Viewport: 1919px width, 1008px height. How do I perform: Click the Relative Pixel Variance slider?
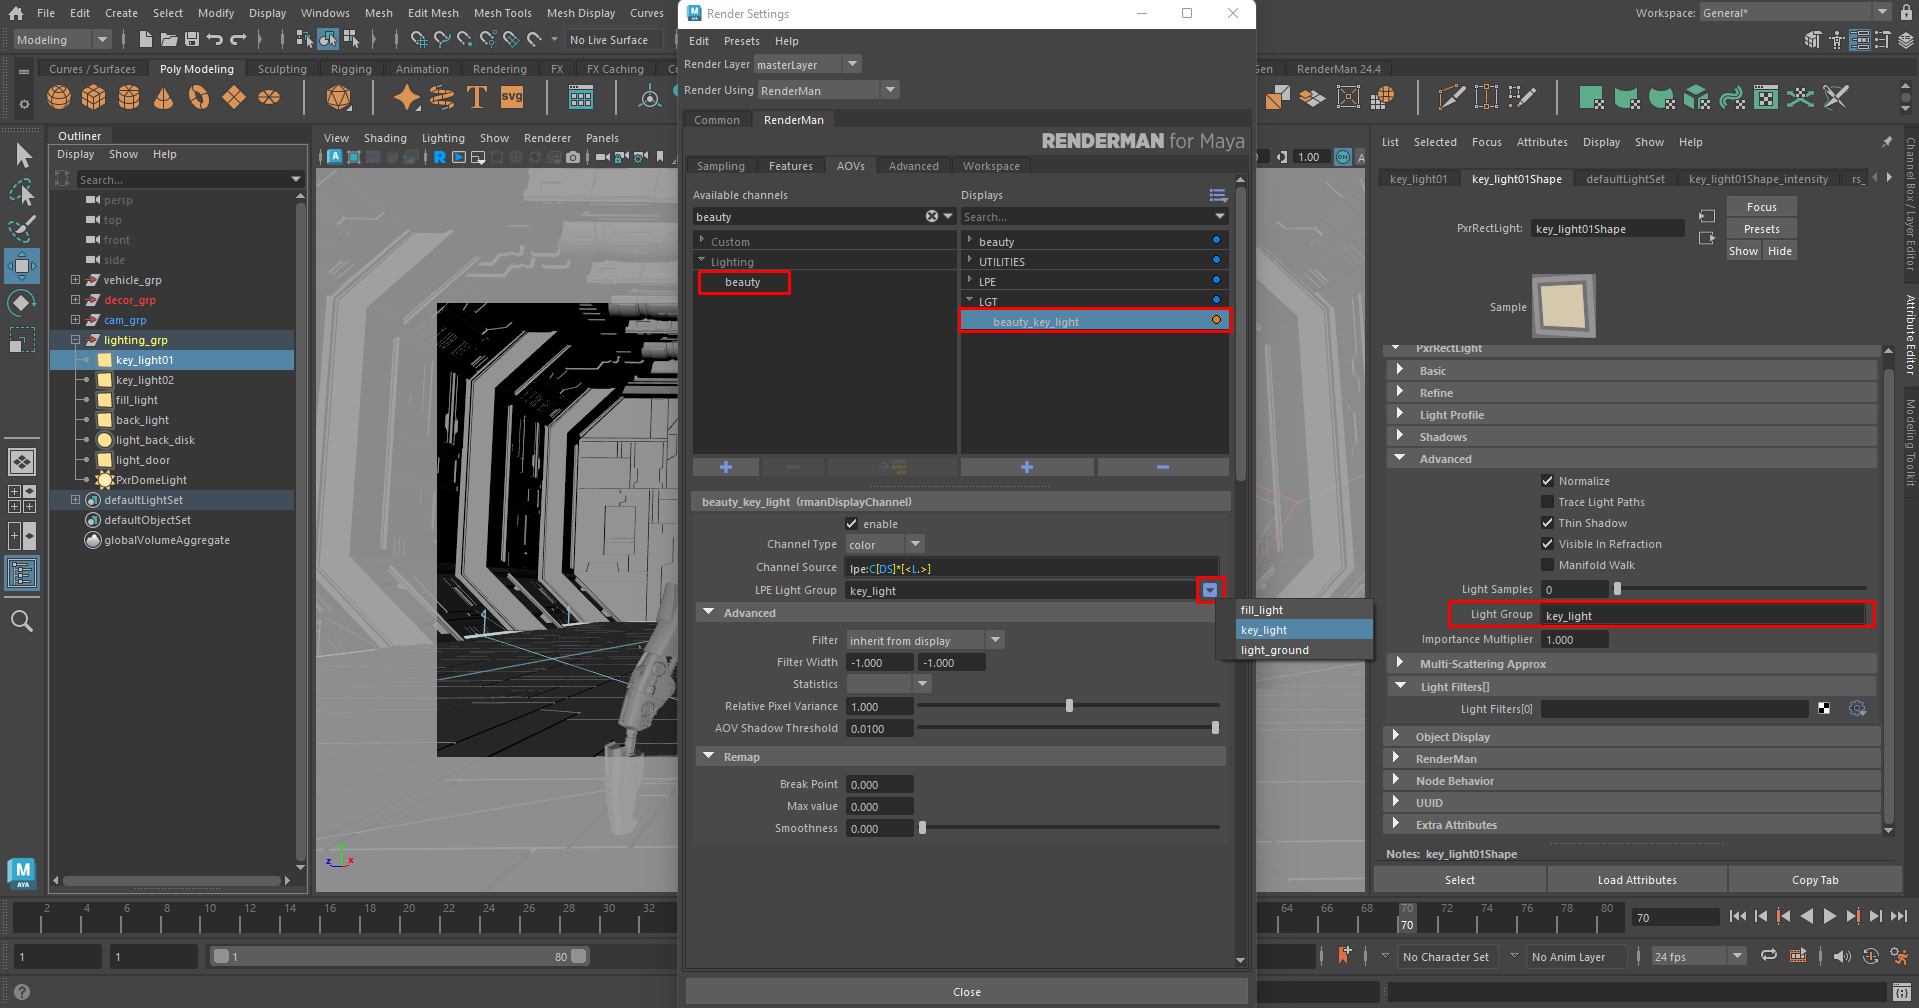click(1068, 706)
